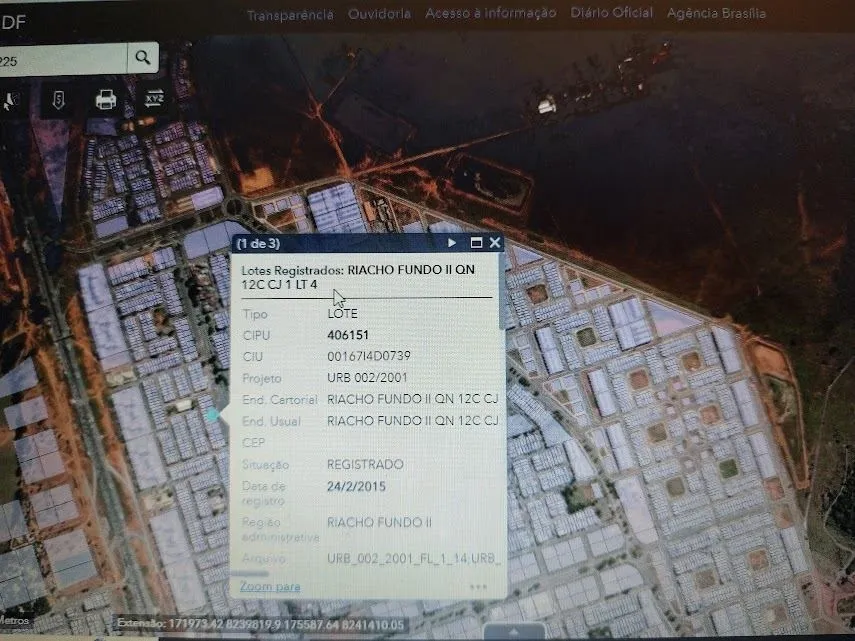Open Ouvidoria menu
The height and width of the screenshot is (641, 855).
click(380, 14)
